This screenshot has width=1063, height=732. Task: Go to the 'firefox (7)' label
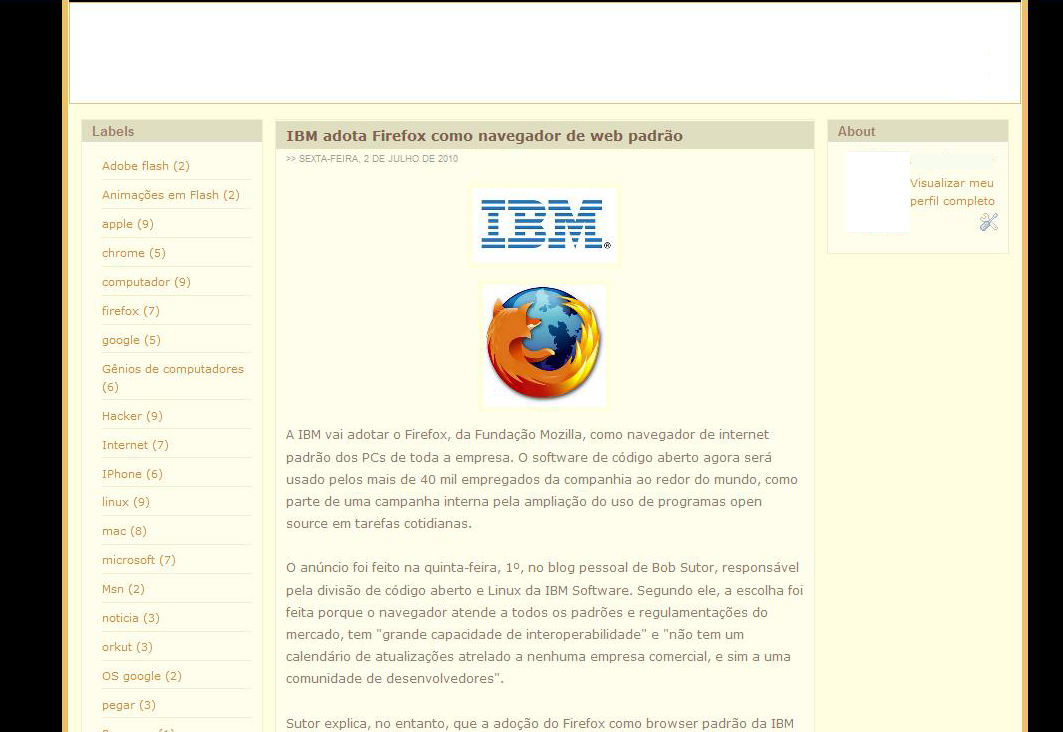point(131,311)
